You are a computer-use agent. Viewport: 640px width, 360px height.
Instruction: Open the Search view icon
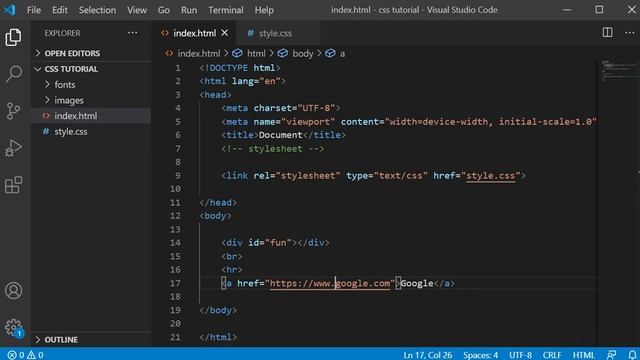[13, 74]
